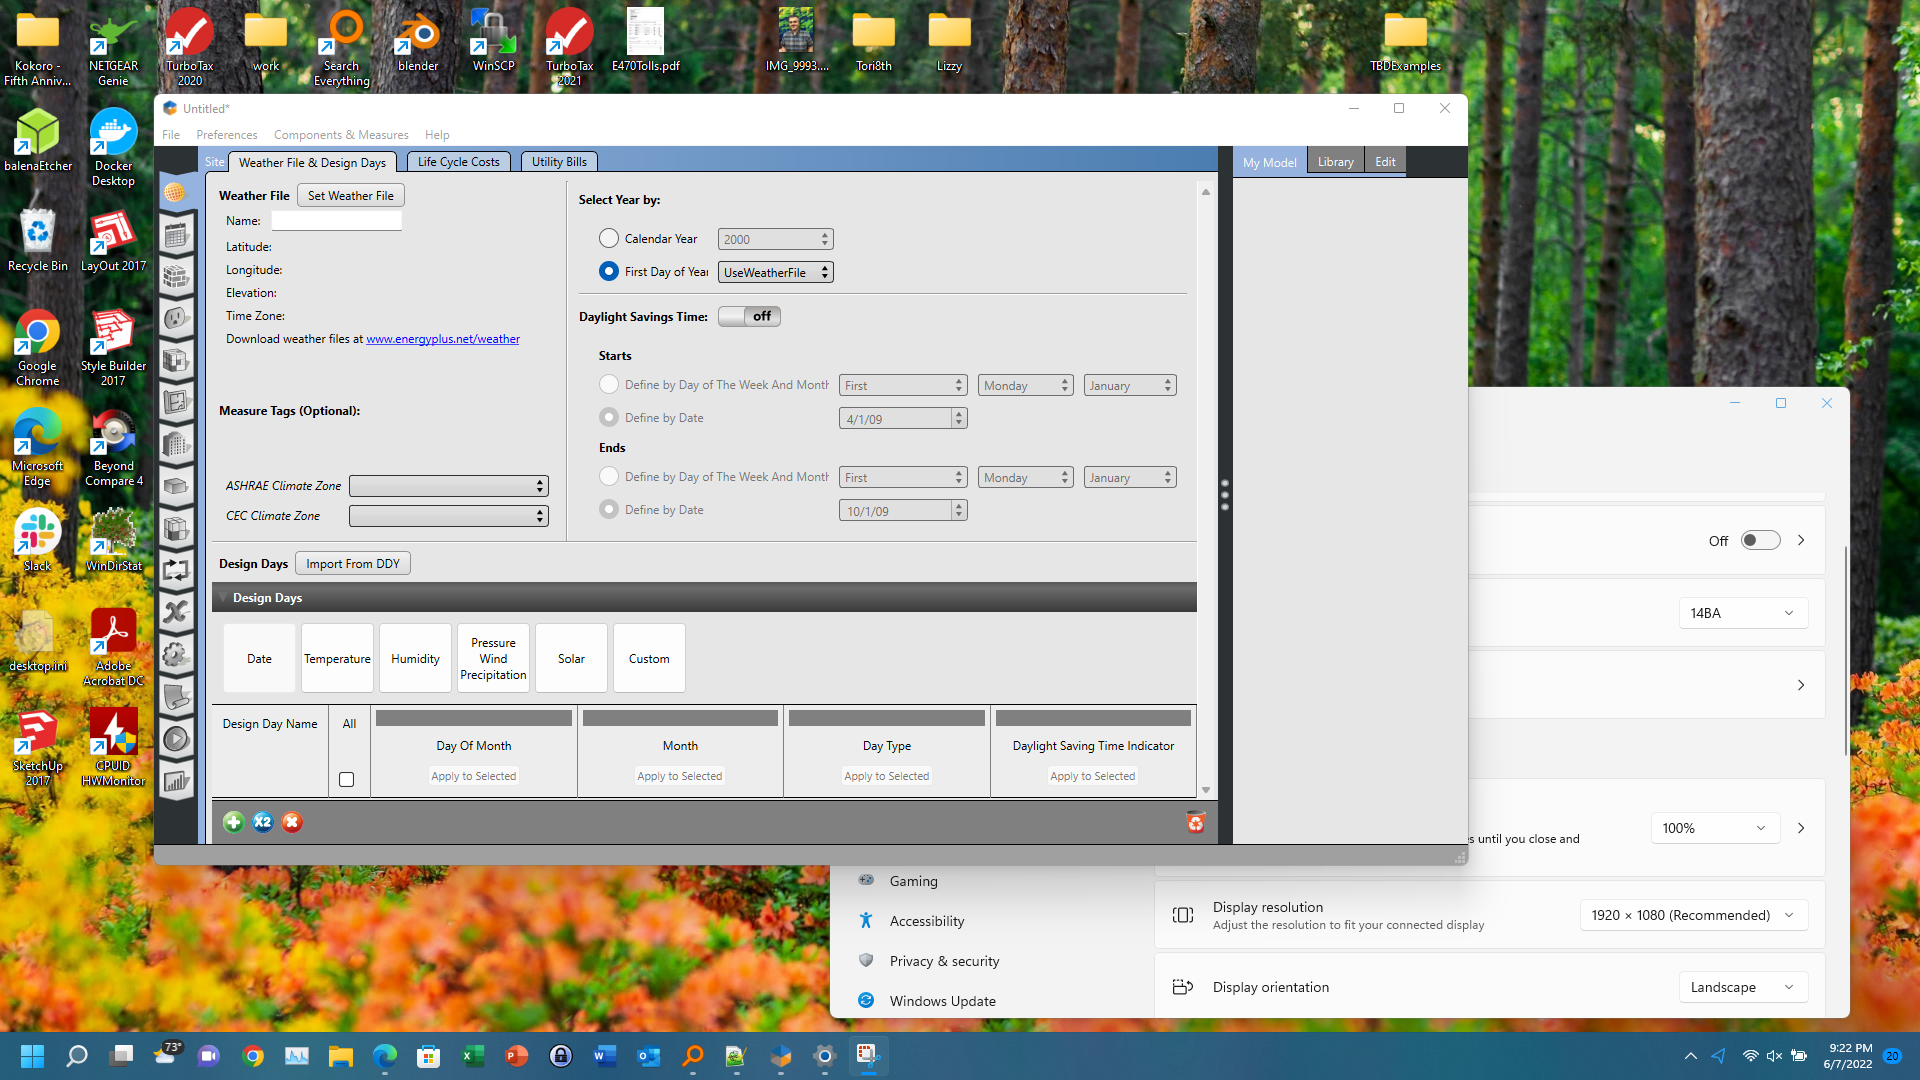This screenshot has width=1920, height=1080.
Task: Open the UseWeatherFile dropdown
Action: click(x=774, y=271)
